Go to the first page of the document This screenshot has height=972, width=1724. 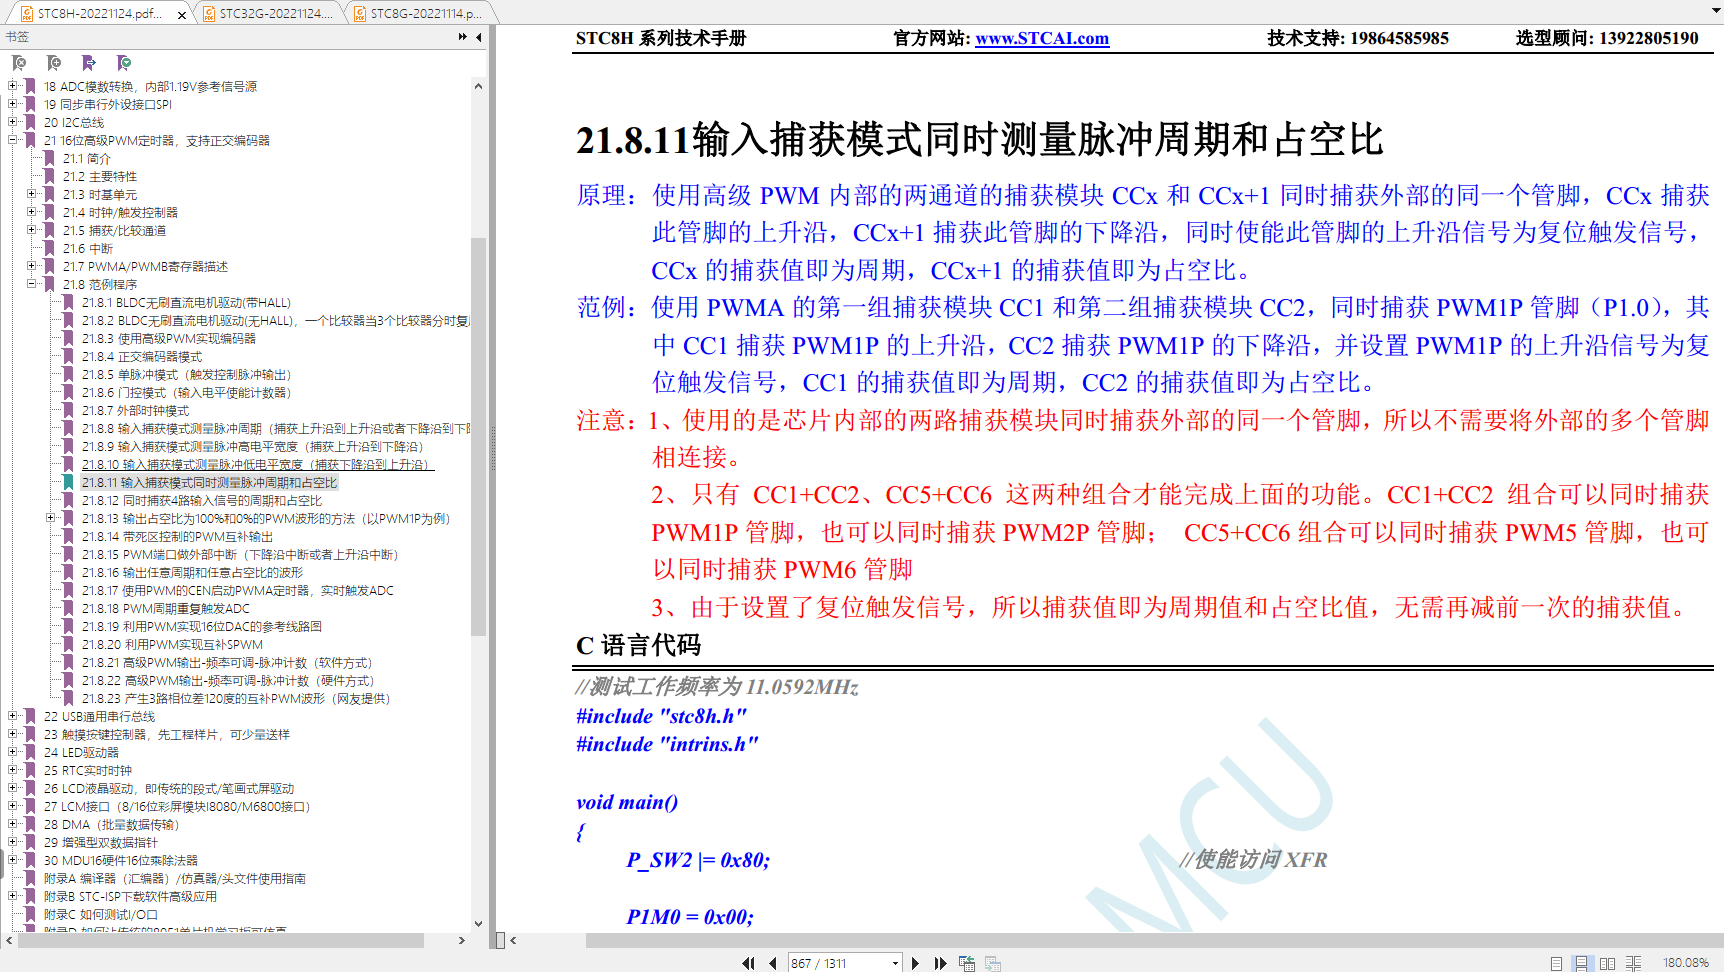pyautogui.click(x=748, y=963)
